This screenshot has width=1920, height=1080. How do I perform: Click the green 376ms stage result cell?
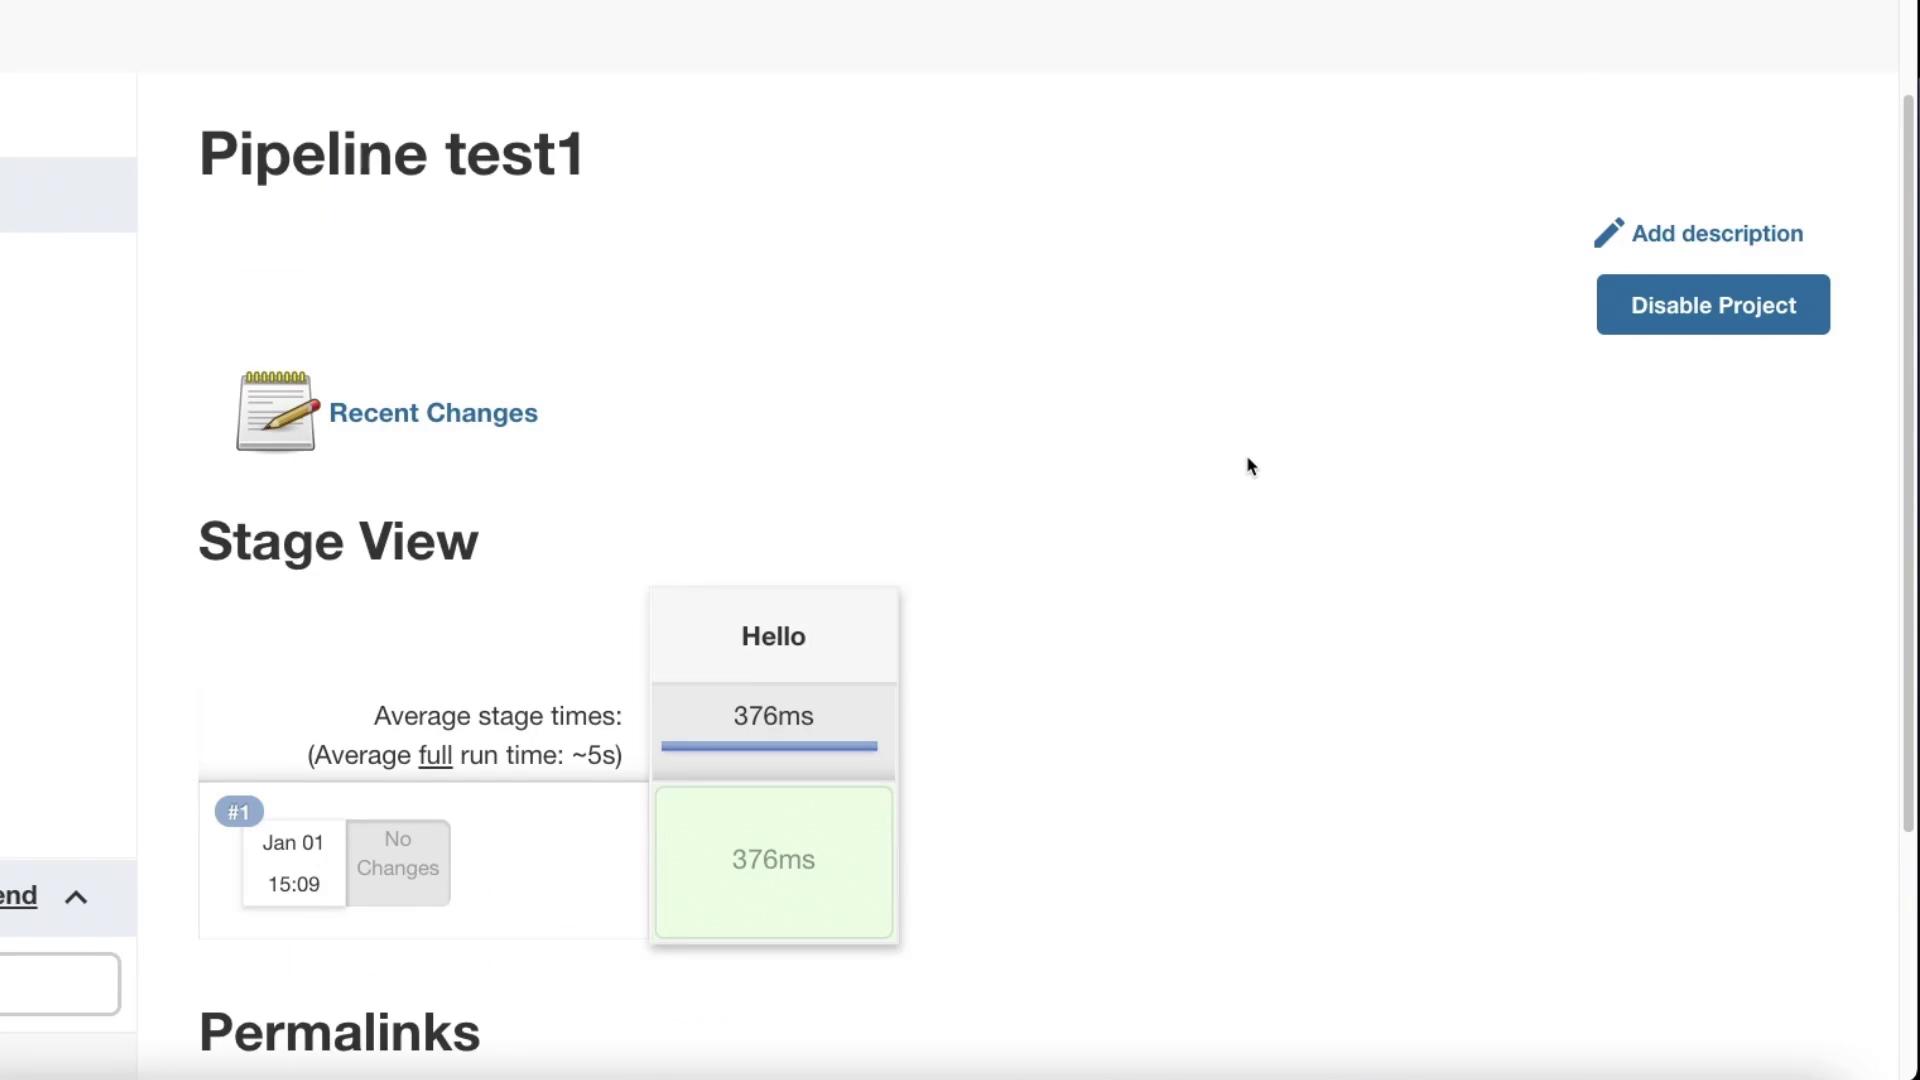tap(773, 861)
